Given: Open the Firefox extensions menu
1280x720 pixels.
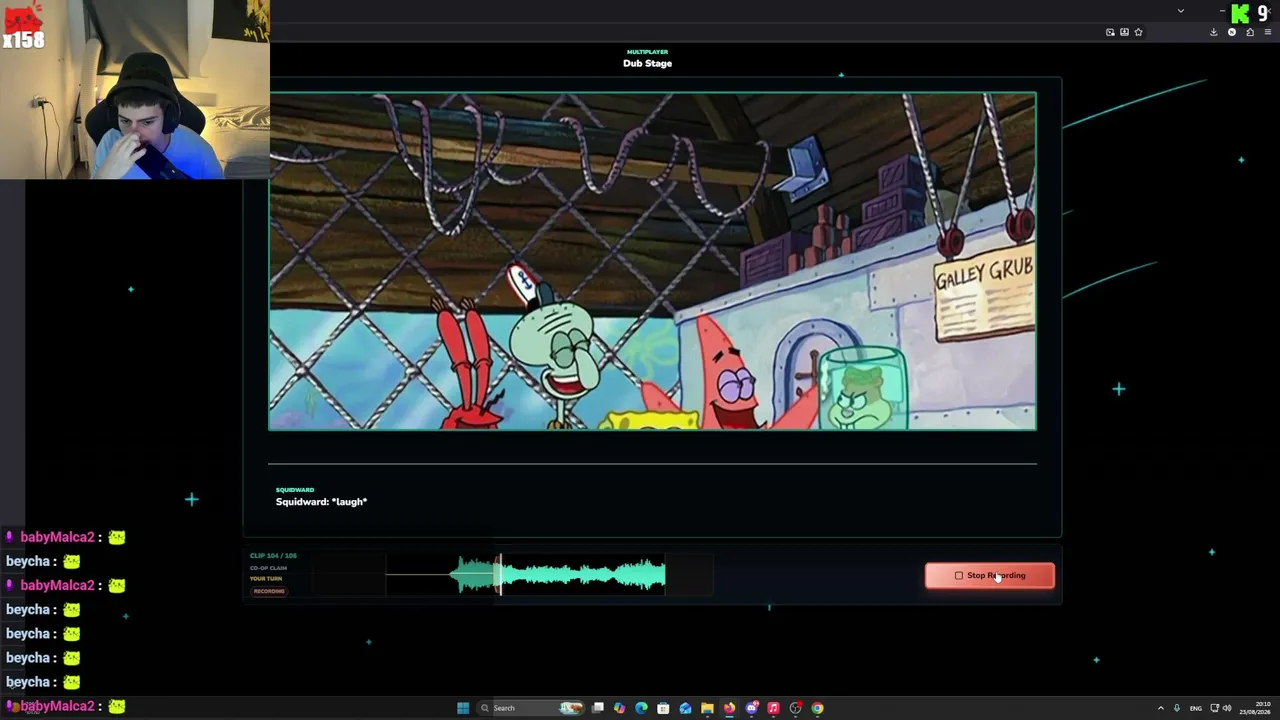Looking at the screenshot, I should point(1250,32).
